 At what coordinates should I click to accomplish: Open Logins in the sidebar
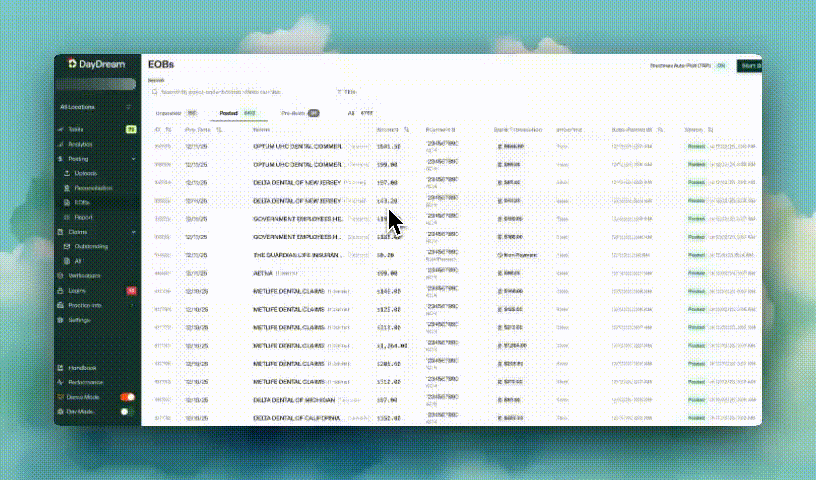pyautogui.click(x=76, y=290)
